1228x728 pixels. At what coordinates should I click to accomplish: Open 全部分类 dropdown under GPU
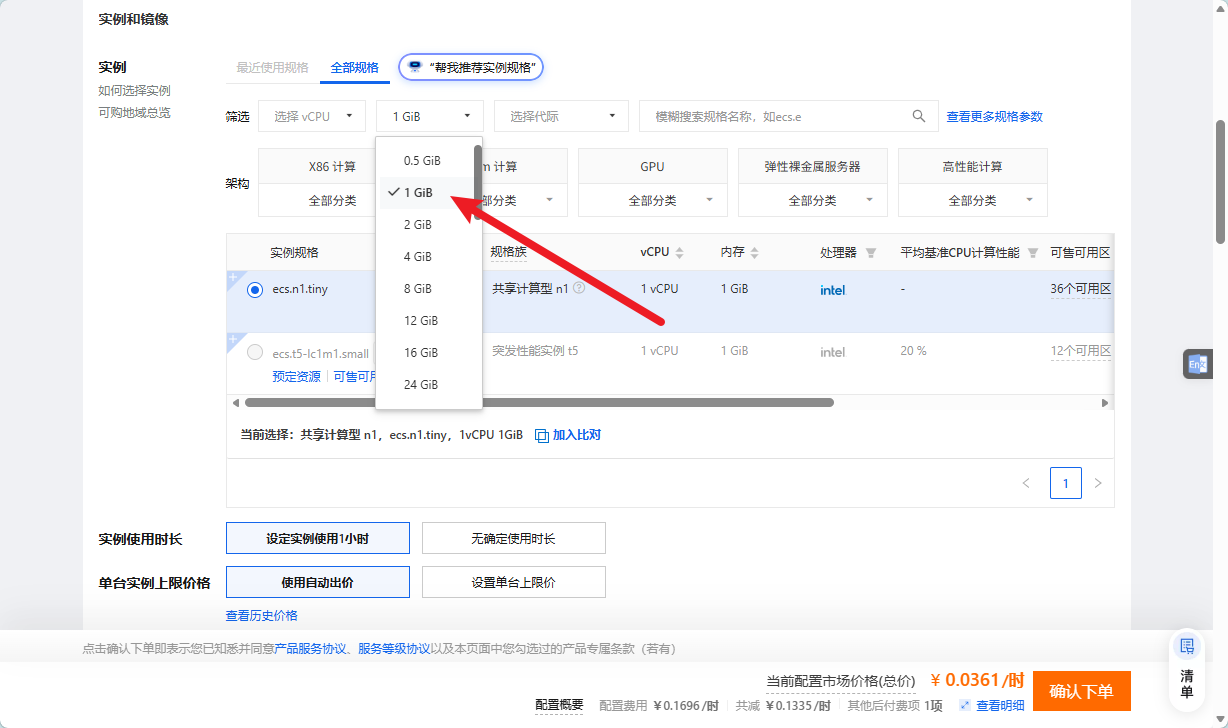pyautogui.click(x=653, y=201)
